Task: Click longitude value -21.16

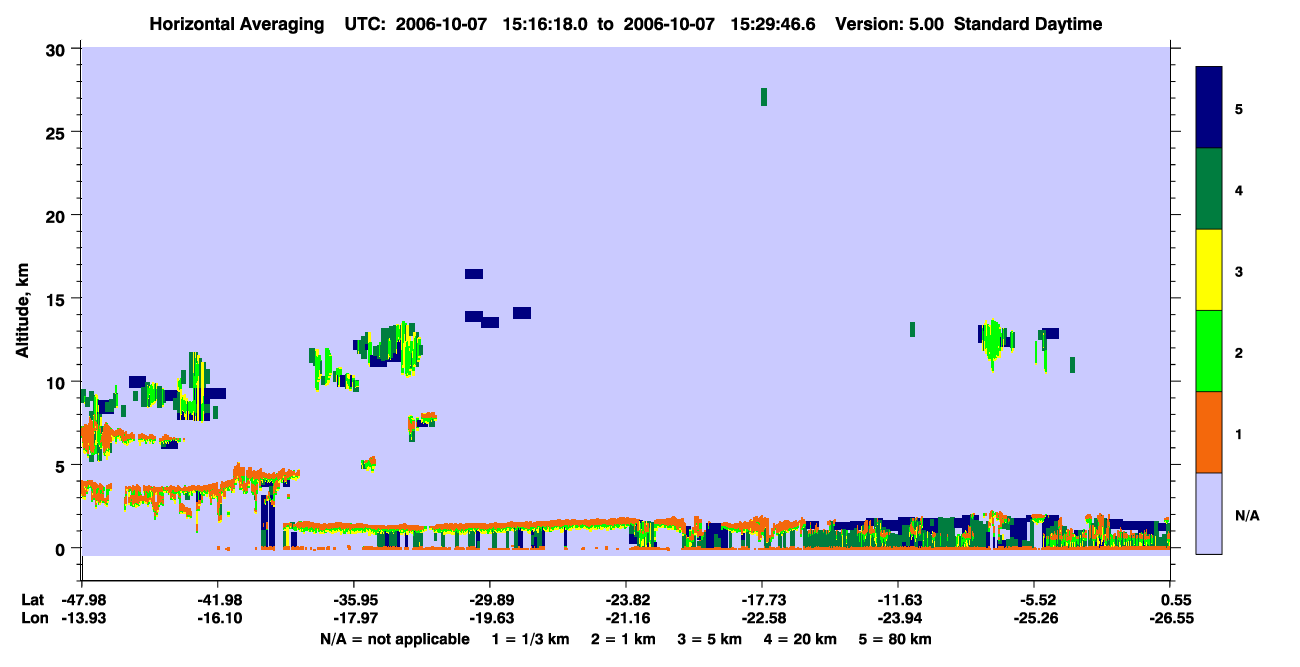Action: [625, 618]
